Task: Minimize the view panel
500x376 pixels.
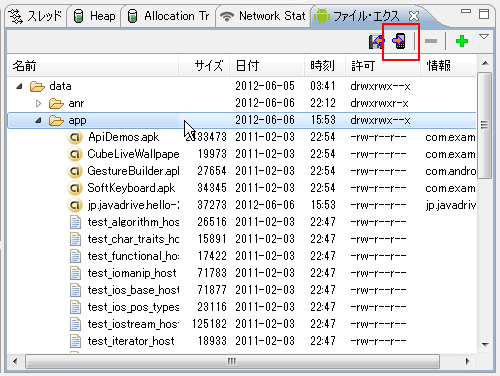Action: click(466, 11)
